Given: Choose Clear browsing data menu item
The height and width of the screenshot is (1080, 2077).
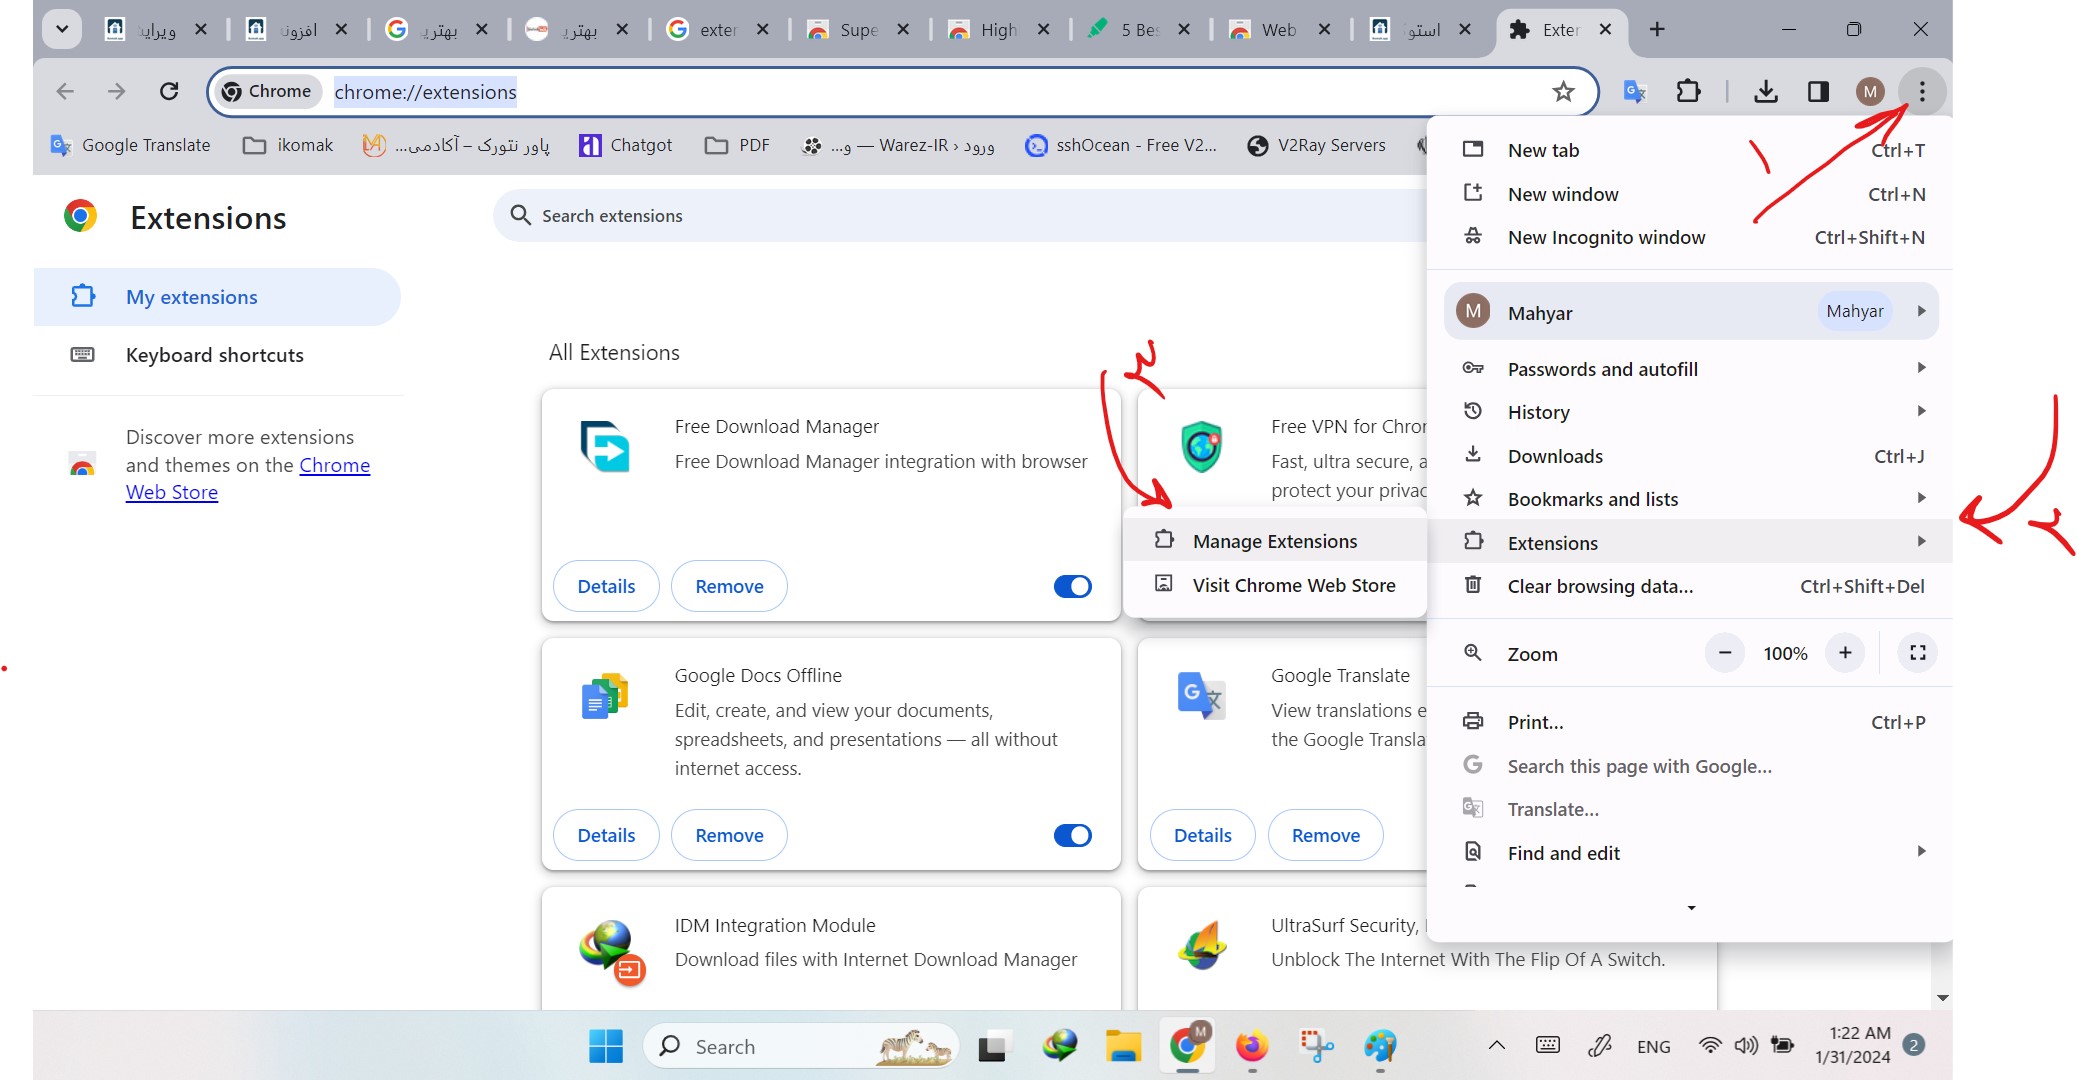Looking at the screenshot, I should (x=1690, y=586).
